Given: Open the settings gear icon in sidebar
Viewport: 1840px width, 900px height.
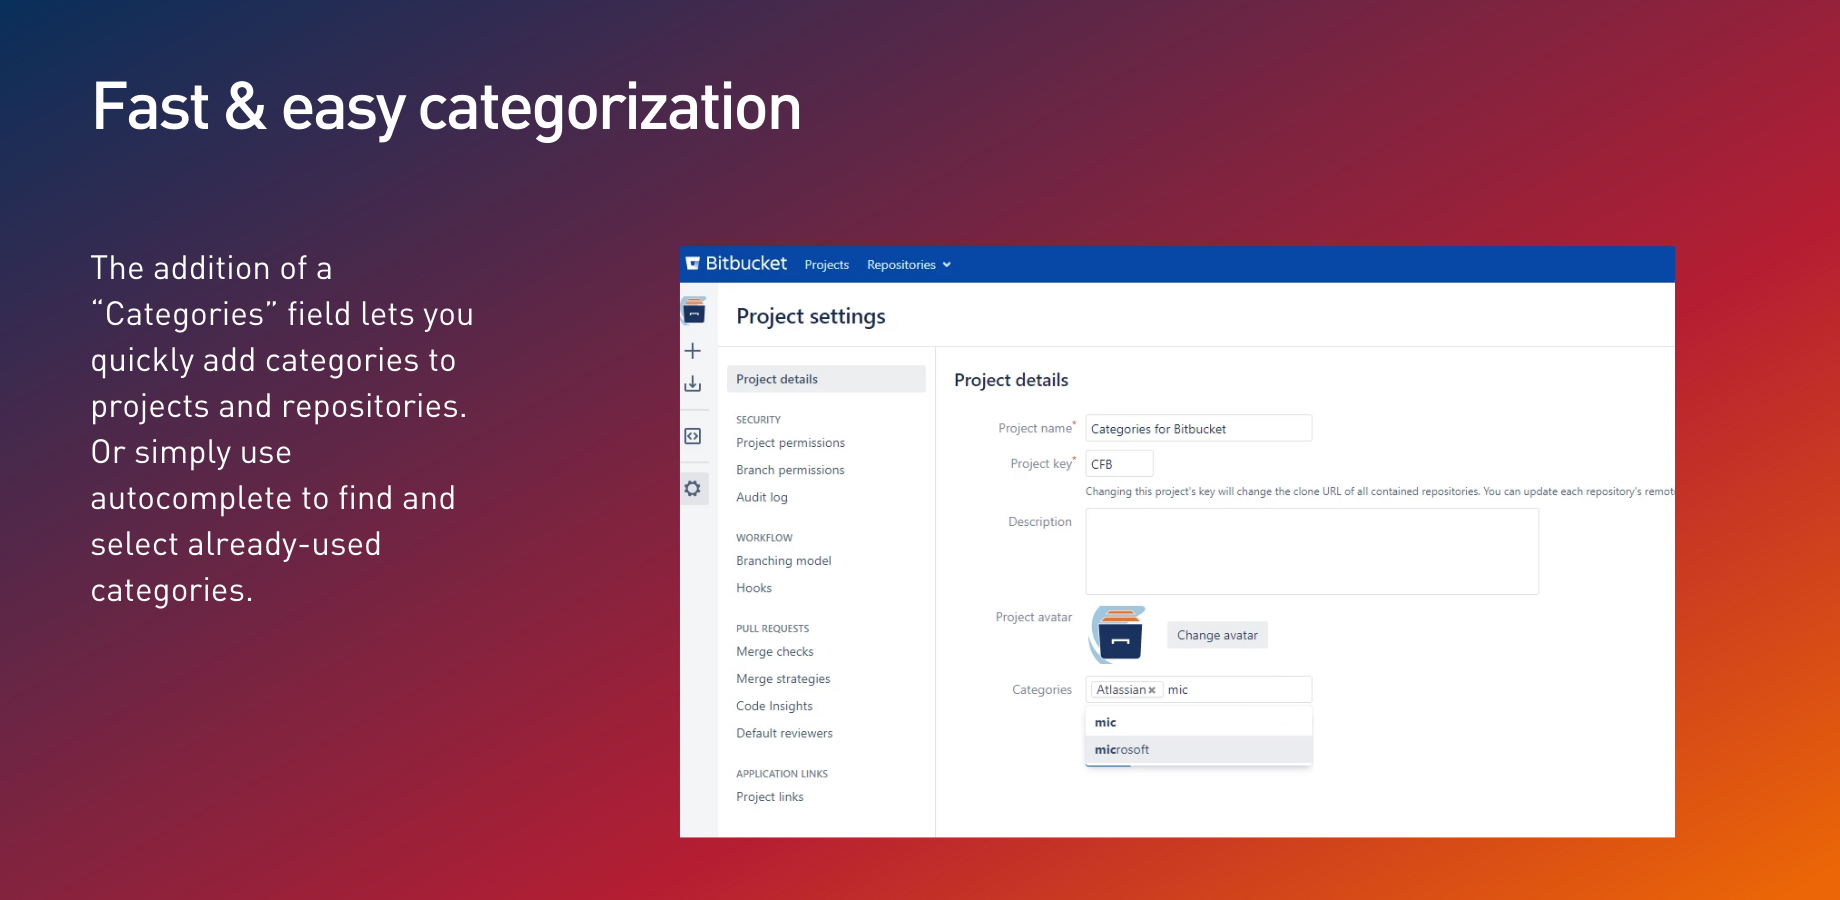Looking at the screenshot, I should 693,489.
